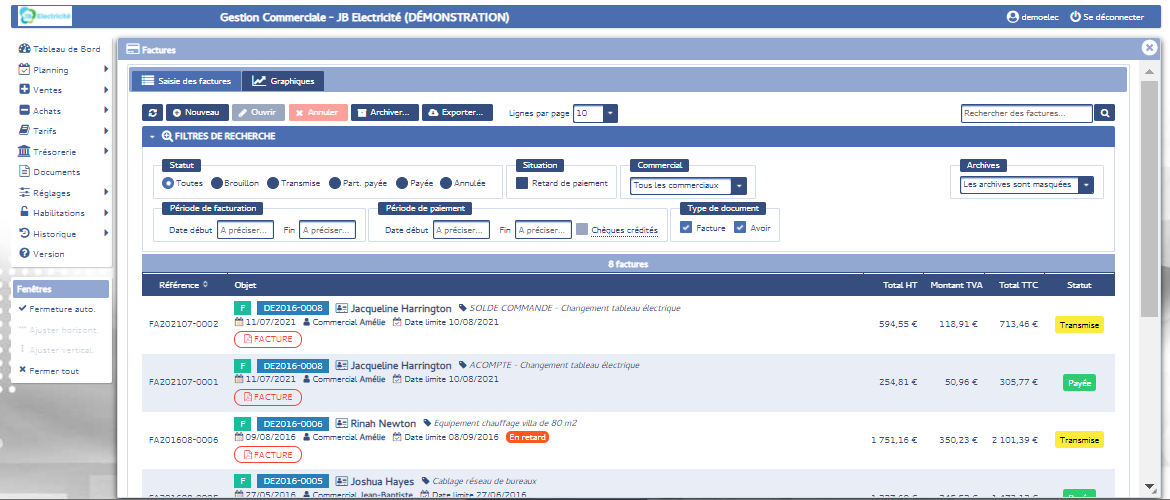Click the Archiver... button
The image size is (1170, 500).
pyautogui.click(x=385, y=113)
